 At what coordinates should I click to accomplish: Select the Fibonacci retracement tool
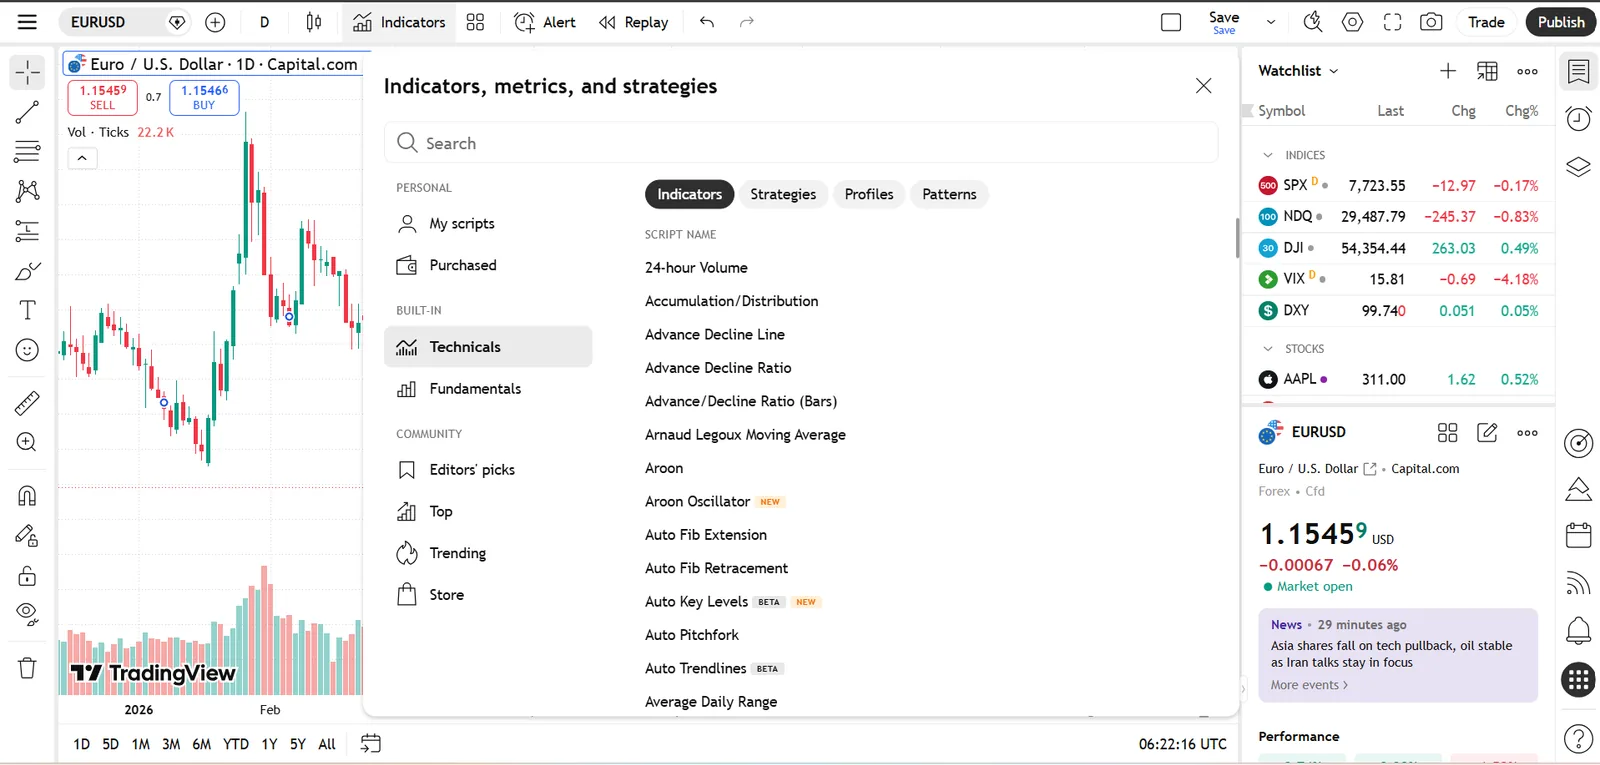click(27, 152)
